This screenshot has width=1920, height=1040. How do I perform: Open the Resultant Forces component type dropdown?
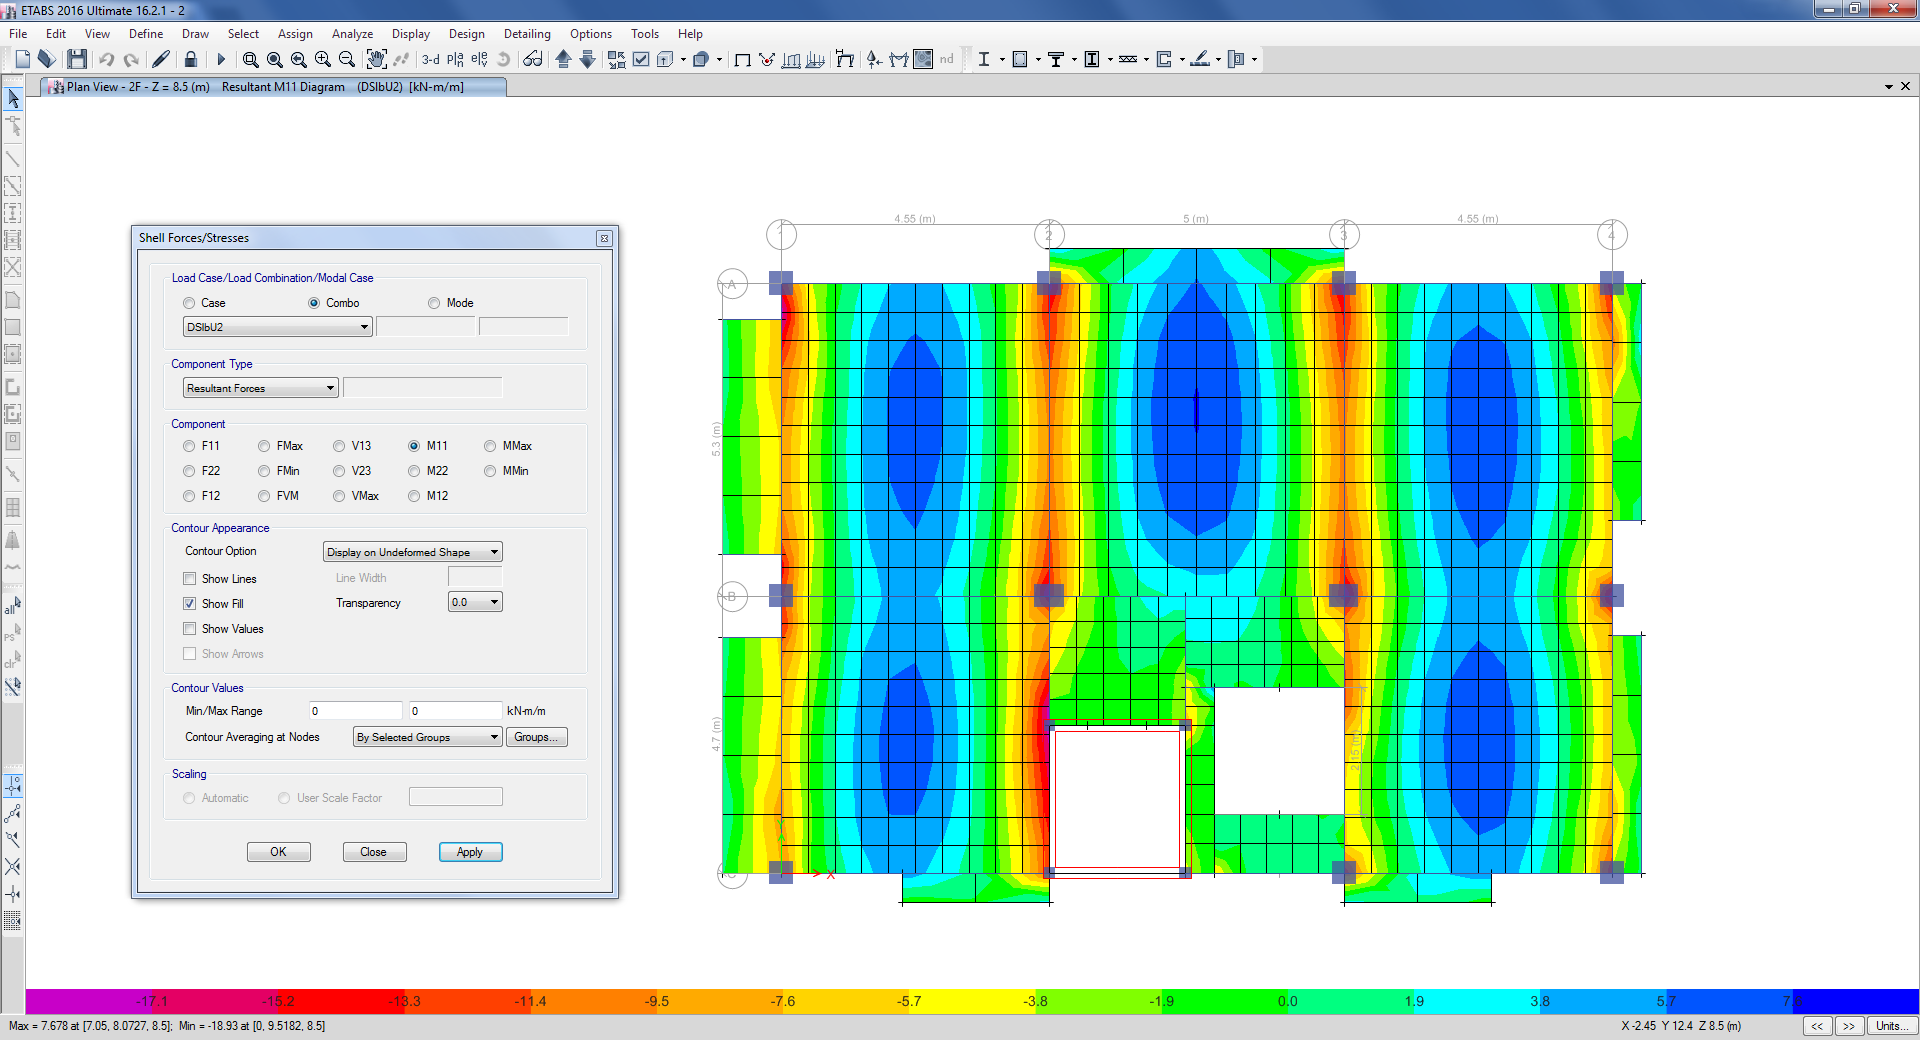coord(260,388)
